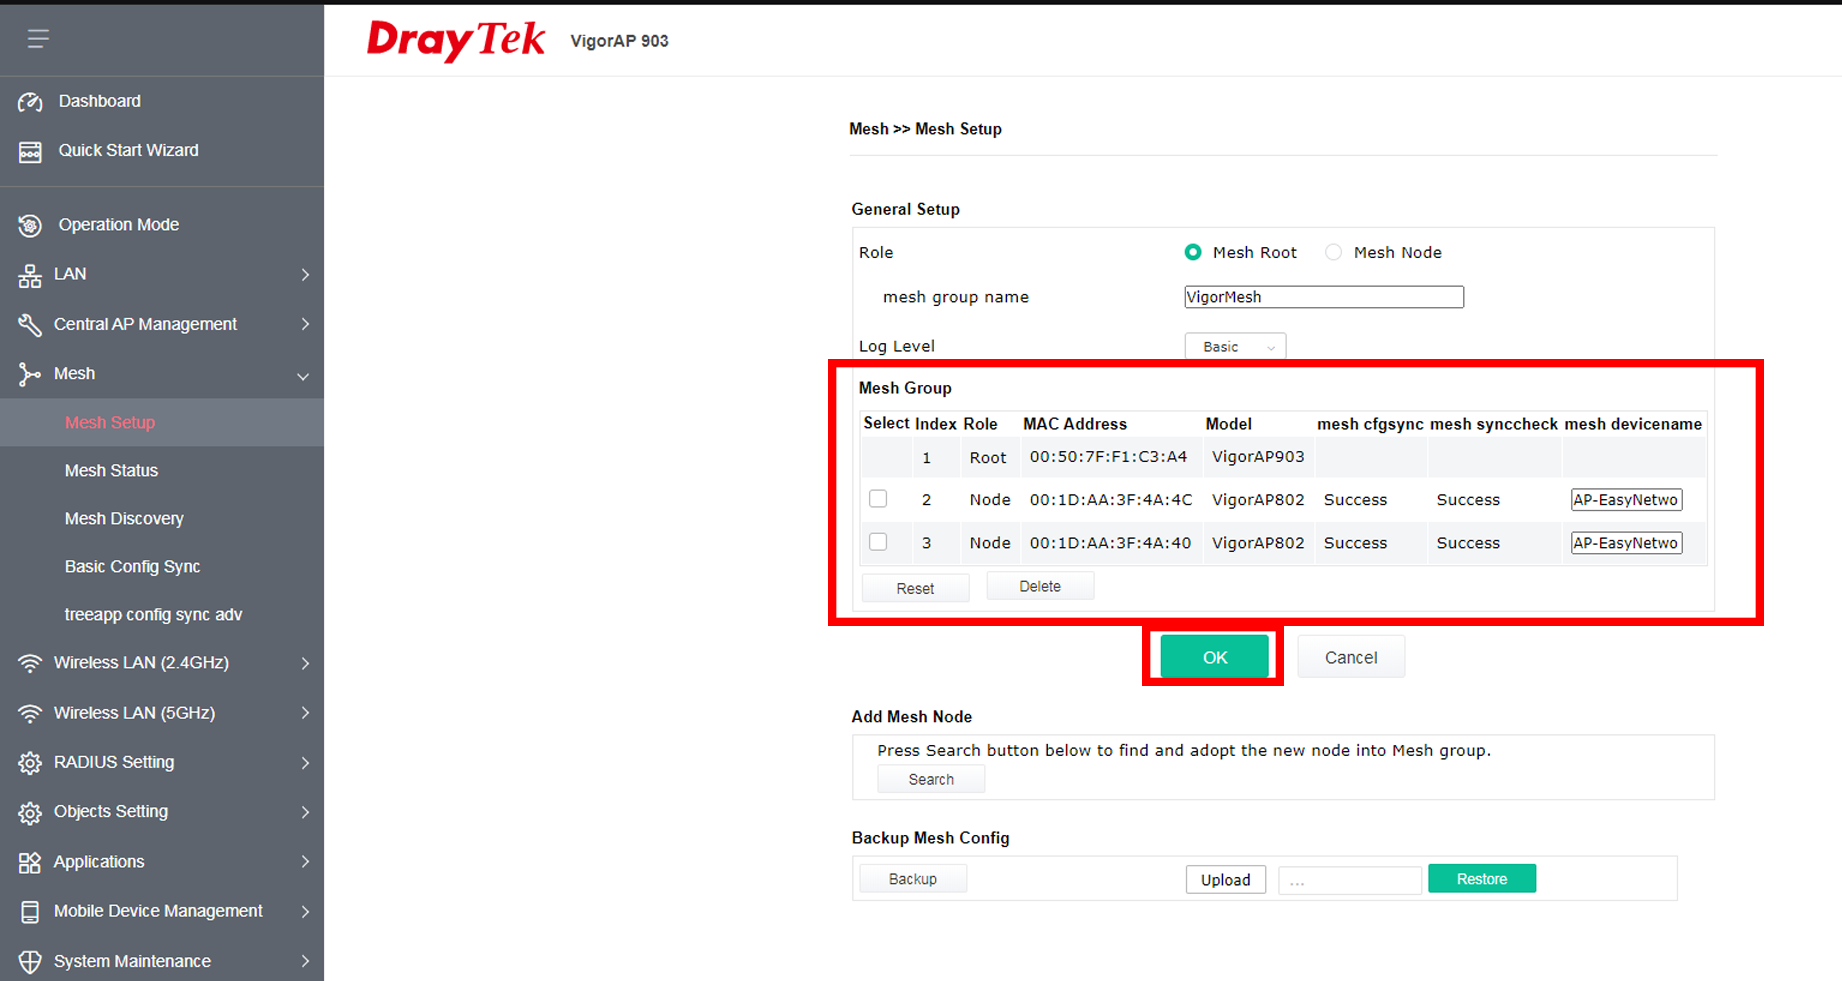Click the LAN network icon
The image size is (1842, 981).
(x=30, y=275)
